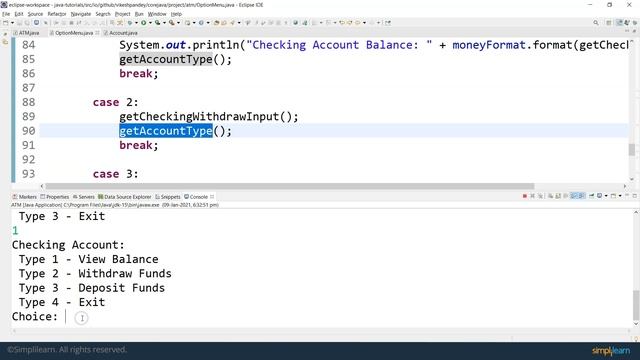The width and height of the screenshot is (640, 360).
Task: Click the console vertical scrollbar thumb
Action: tap(636, 305)
